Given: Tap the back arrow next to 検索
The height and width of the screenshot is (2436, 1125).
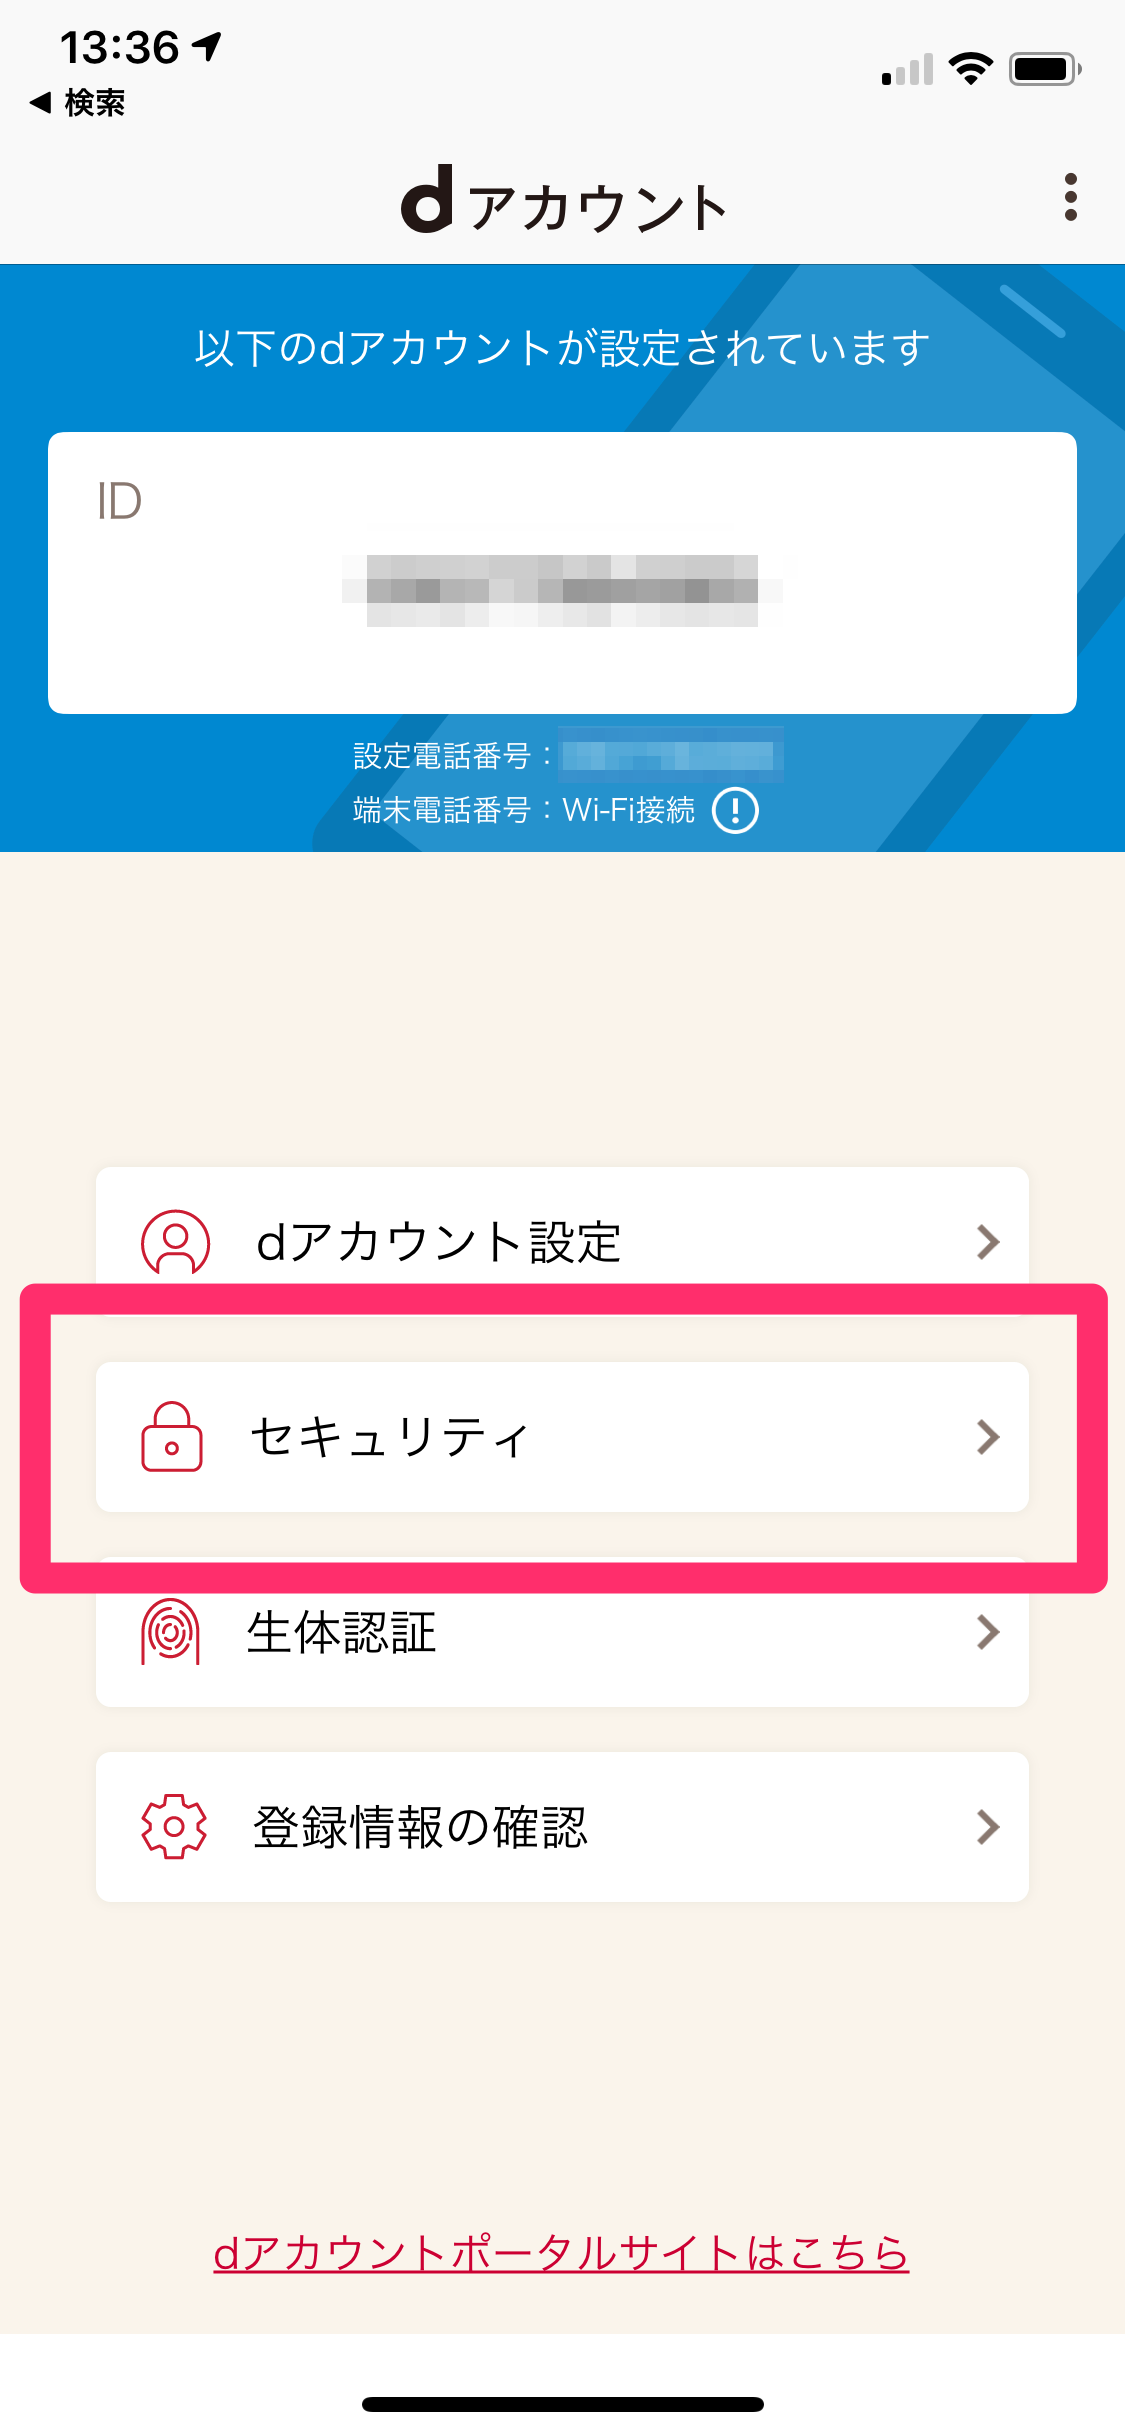Looking at the screenshot, I should pyautogui.click(x=41, y=102).
